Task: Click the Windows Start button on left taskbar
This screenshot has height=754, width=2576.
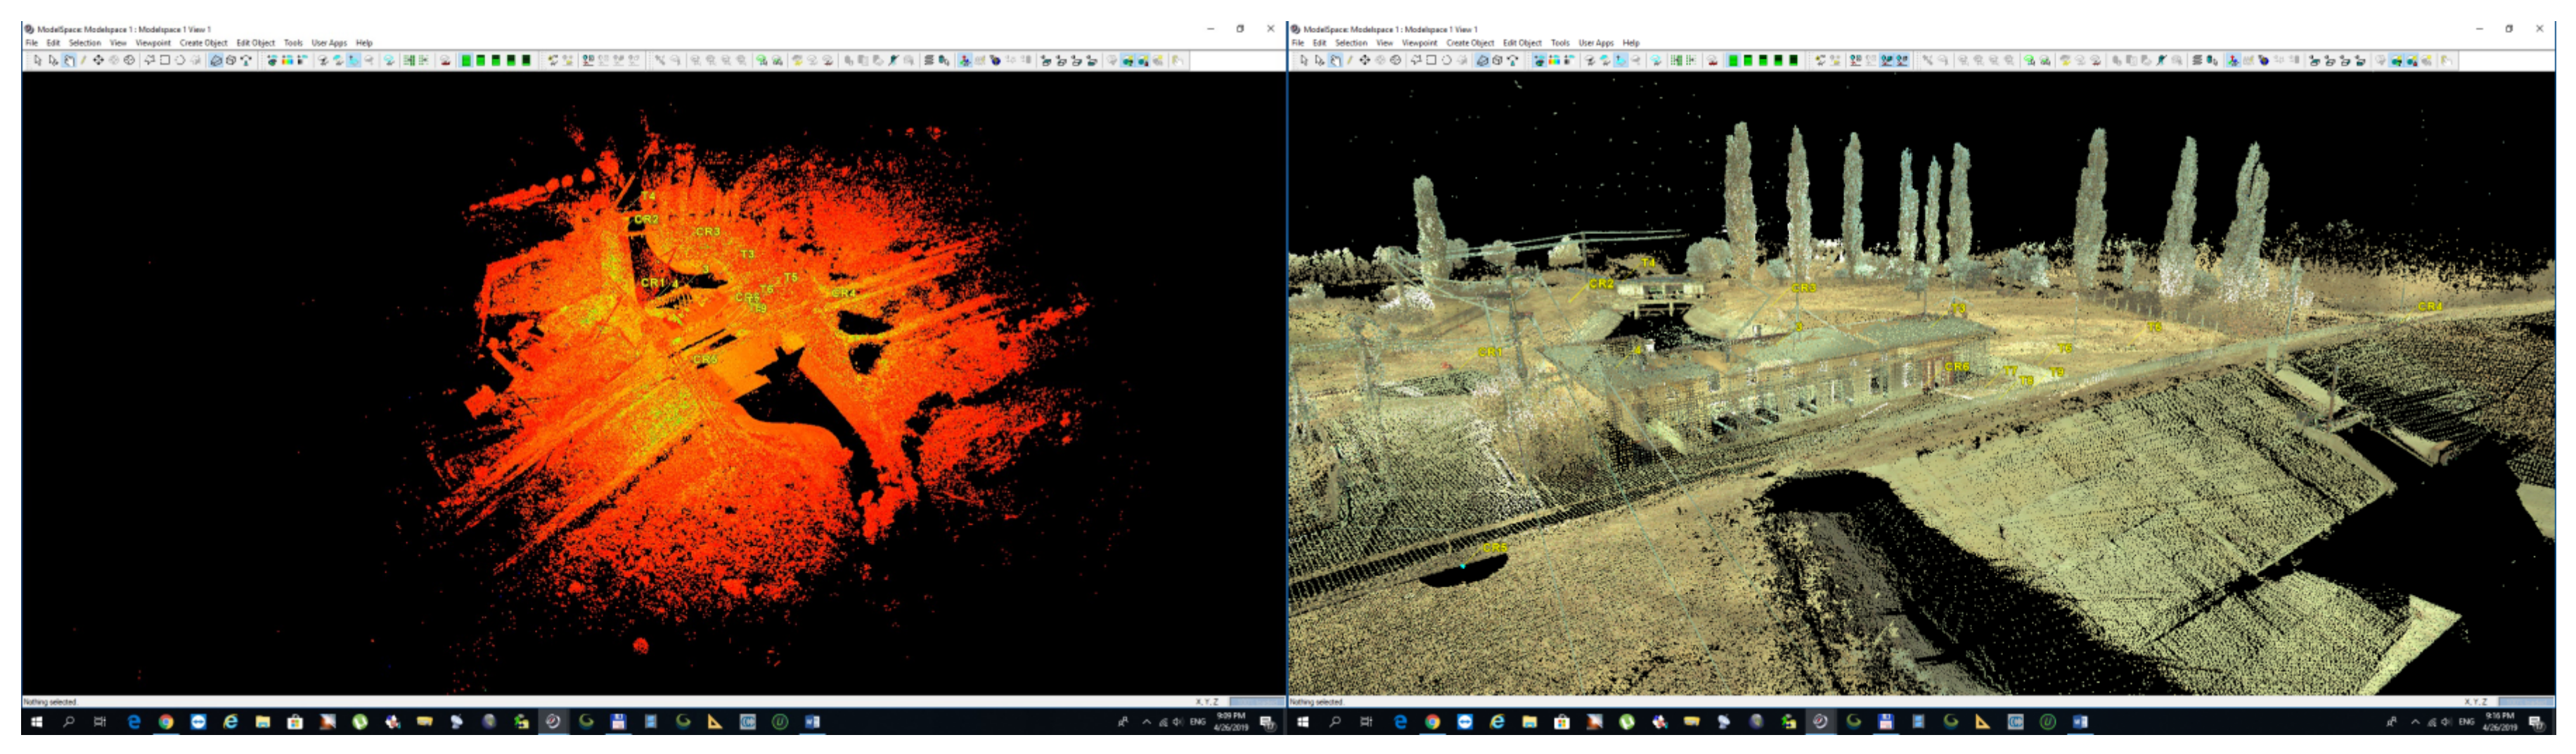Action: pos(37,722)
